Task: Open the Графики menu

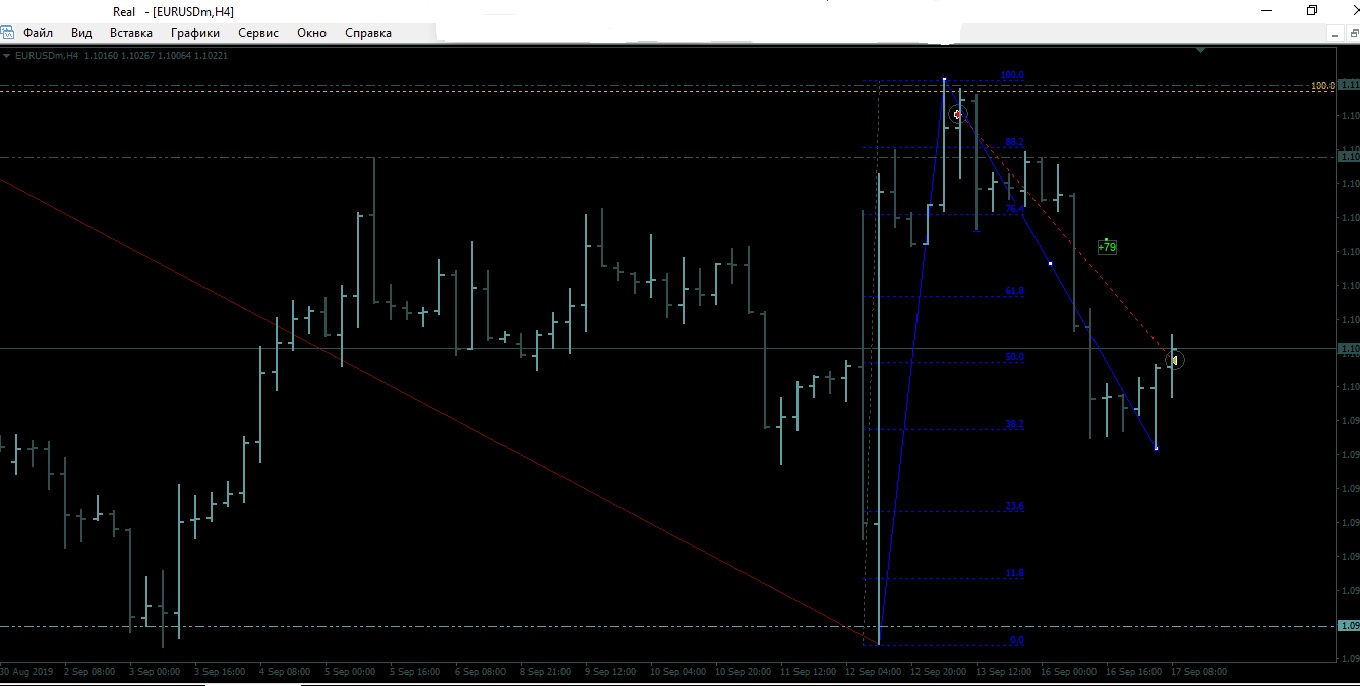Action: pyautogui.click(x=195, y=33)
